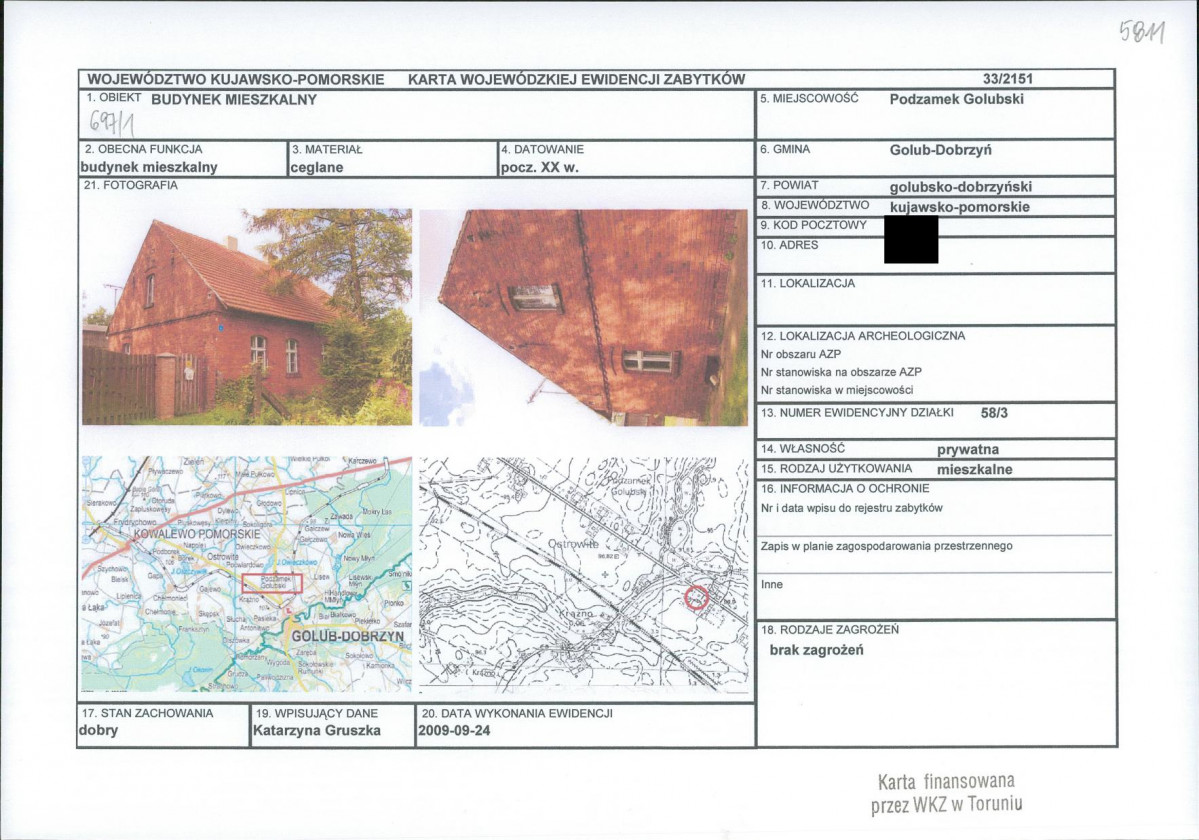Click the black-and-white topographic map

[584, 575]
